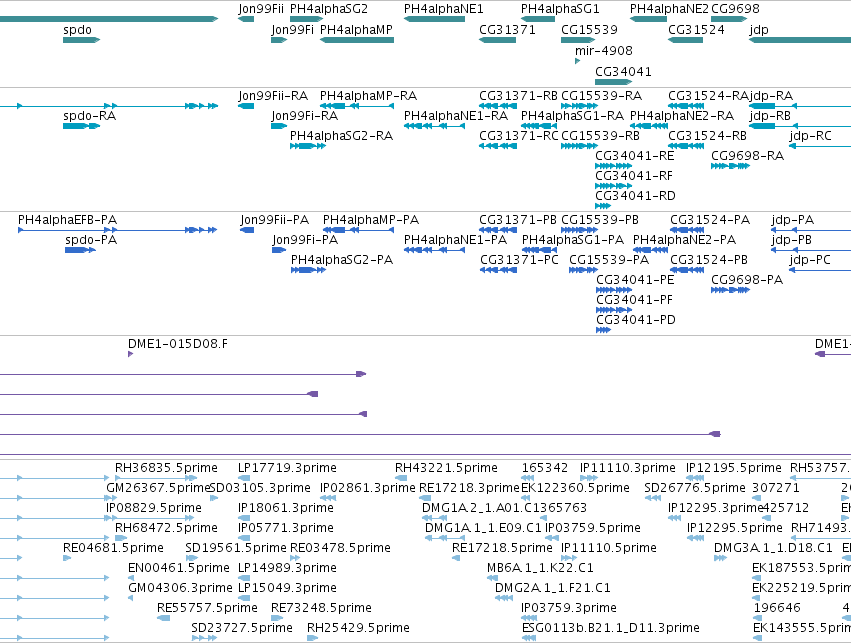Click the GM04306.3prime EST label
The image size is (851, 643).
pyautogui.click(x=180, y=588)
